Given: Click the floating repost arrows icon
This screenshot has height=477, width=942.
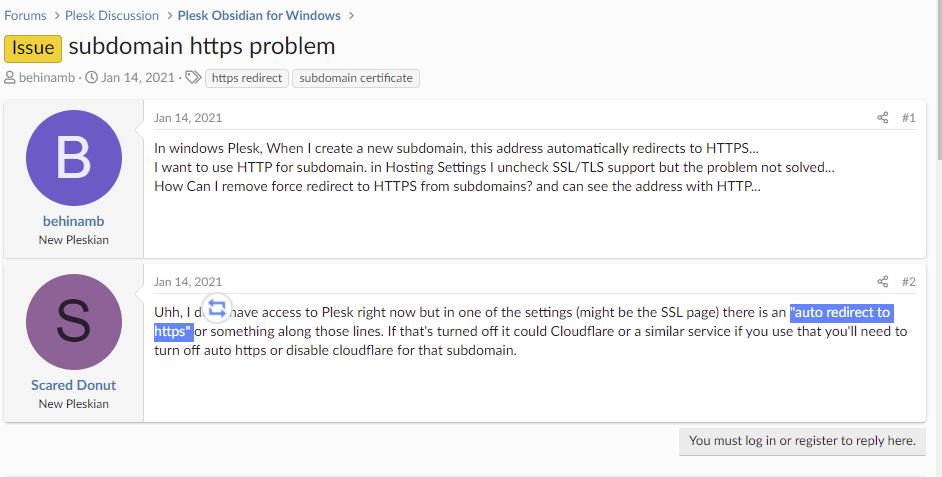Looking at the screenshot, I should [217, 308].
